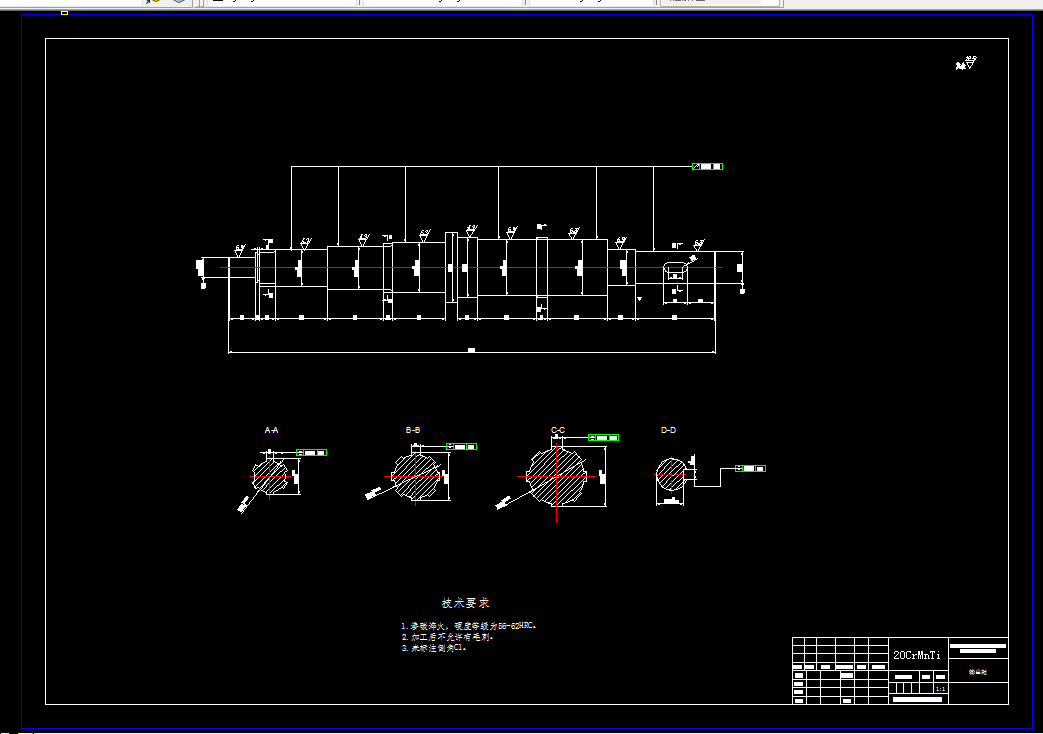Click the 技术要求 heading text
Viewport: 1043px width, 734px height.
click(x=466, y=603)
